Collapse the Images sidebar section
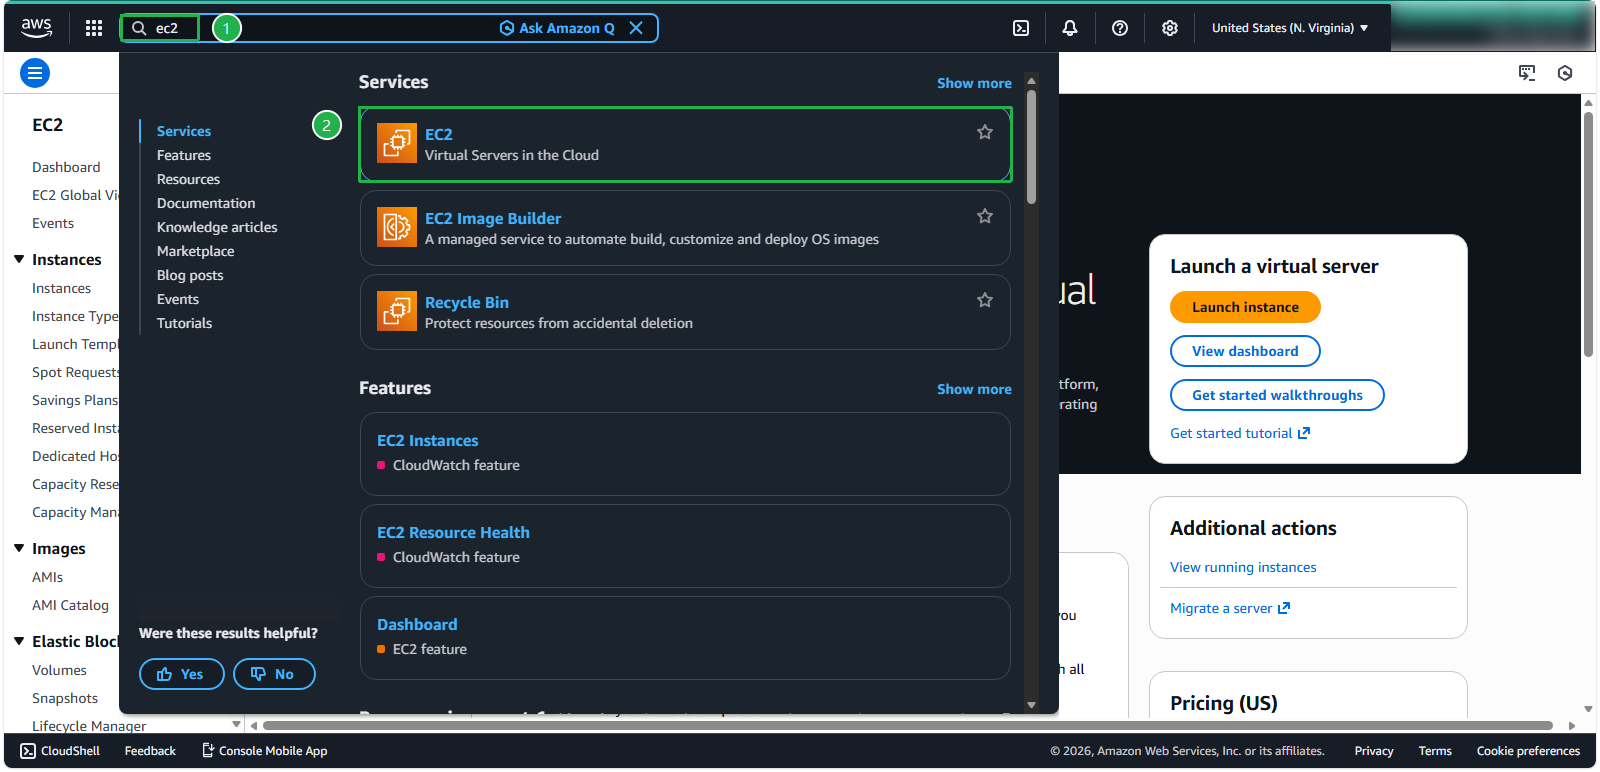1600x772 pixels. click(19, 548)
